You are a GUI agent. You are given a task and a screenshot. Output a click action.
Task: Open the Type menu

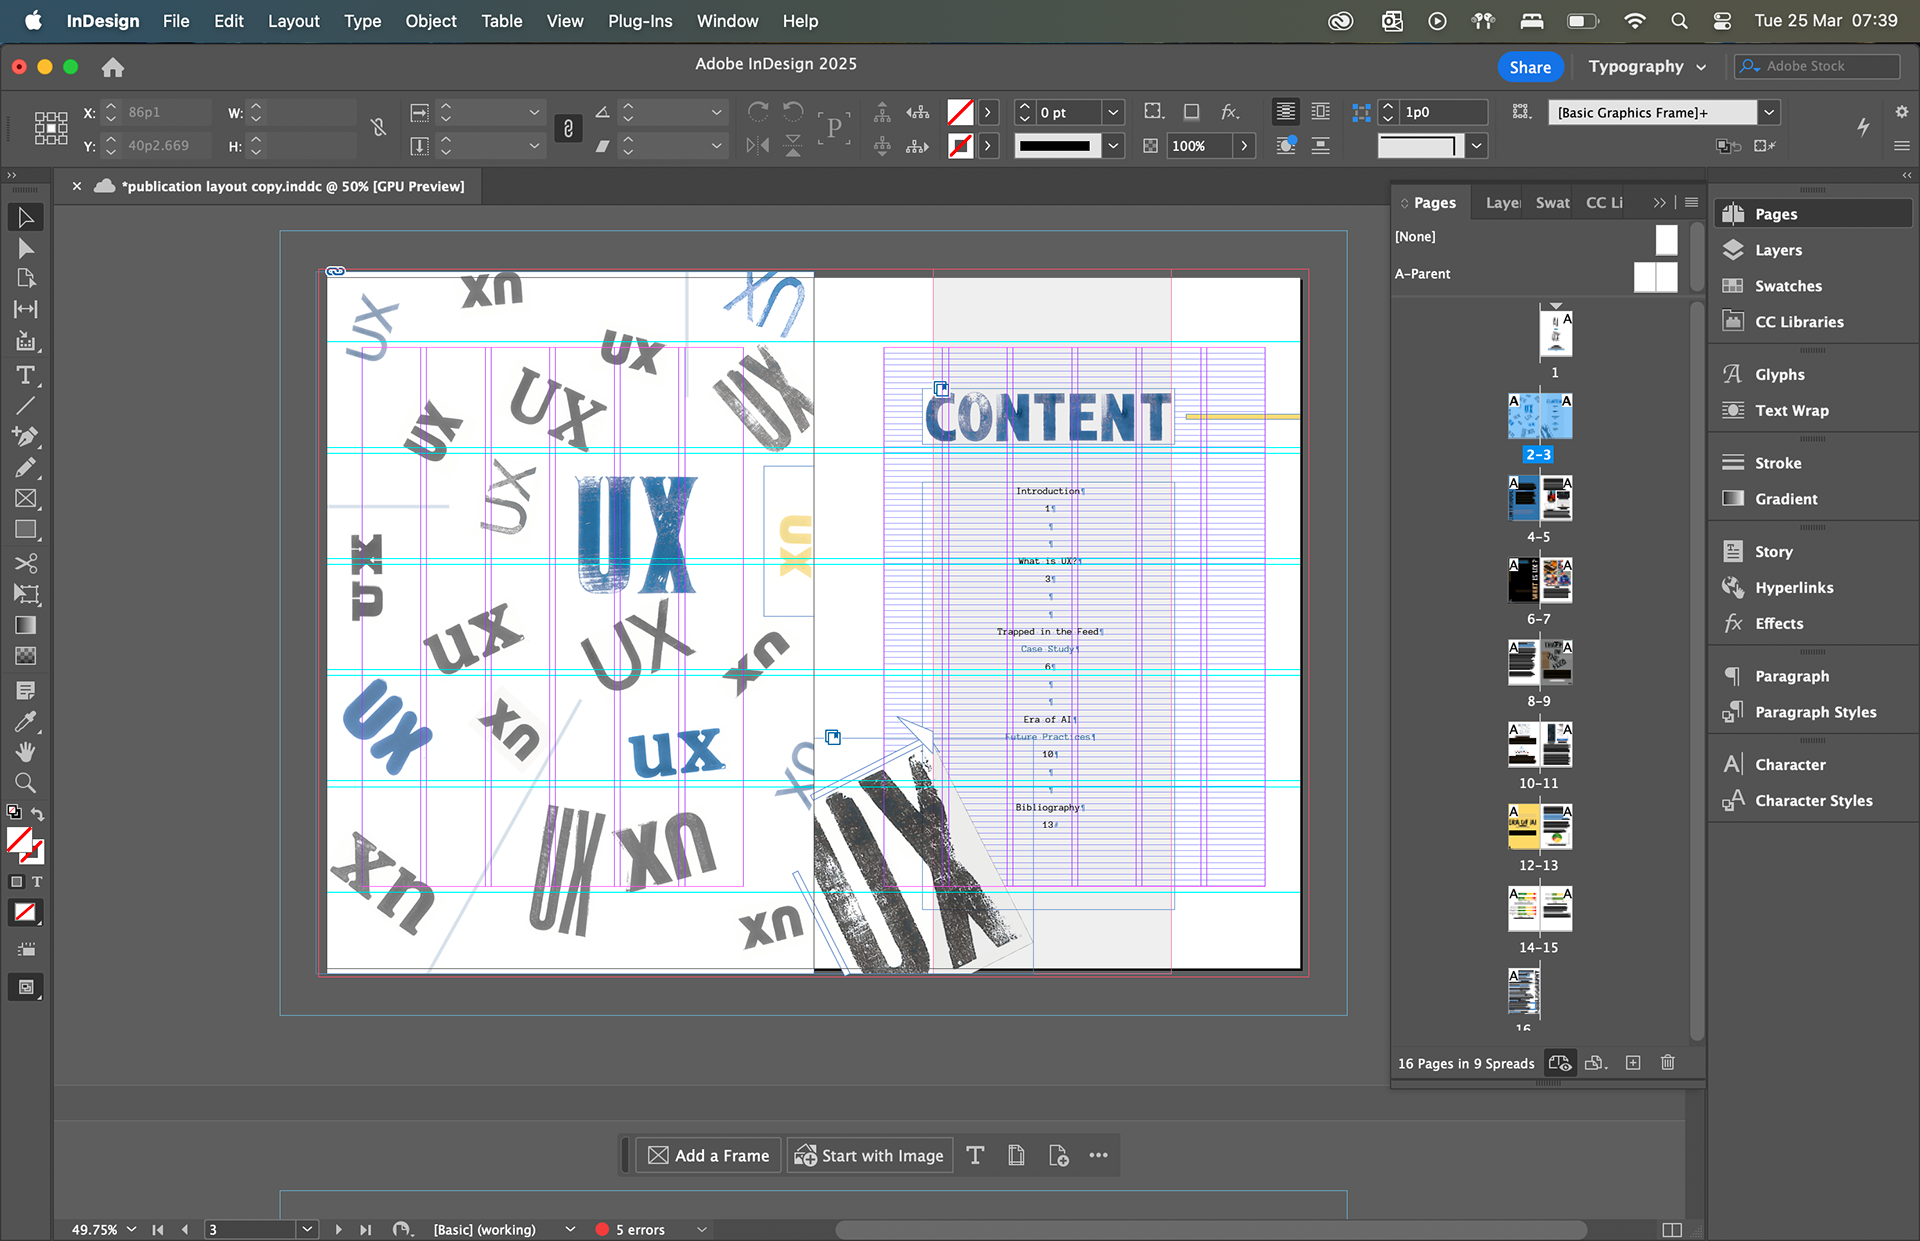pyautogui.click(x=362, y=21)
